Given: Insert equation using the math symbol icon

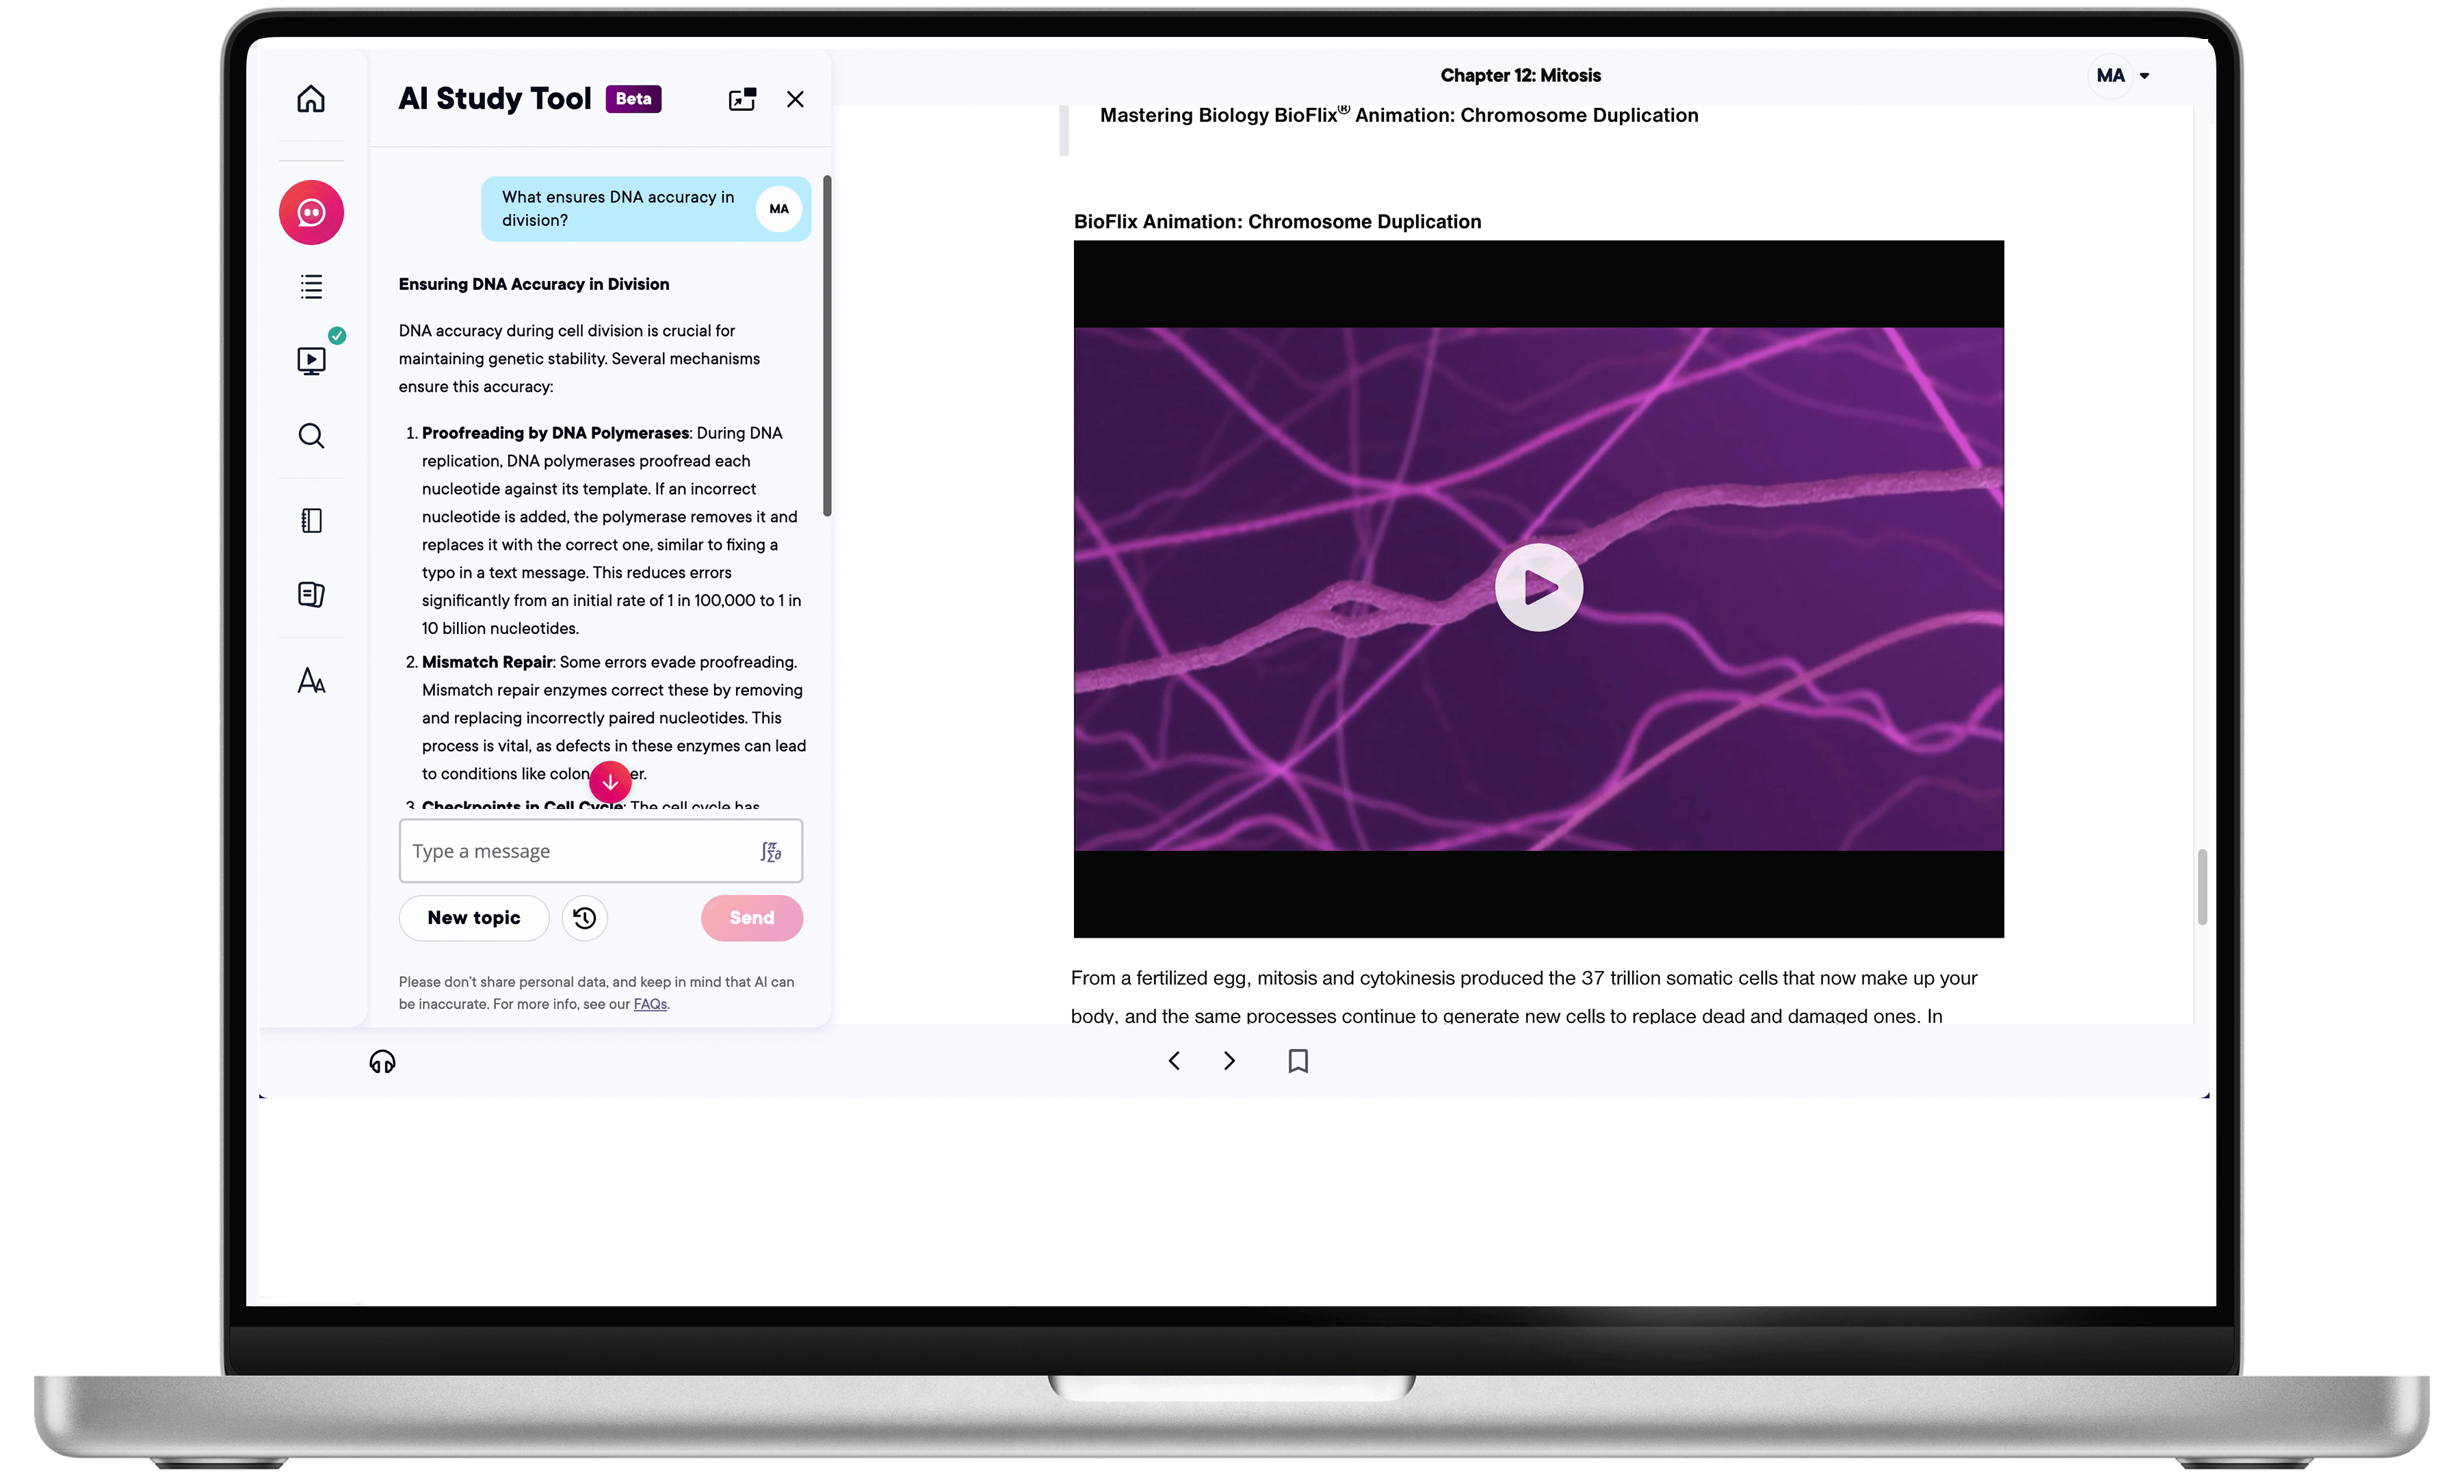Looking at the screenshot, I should pos(770,851).
